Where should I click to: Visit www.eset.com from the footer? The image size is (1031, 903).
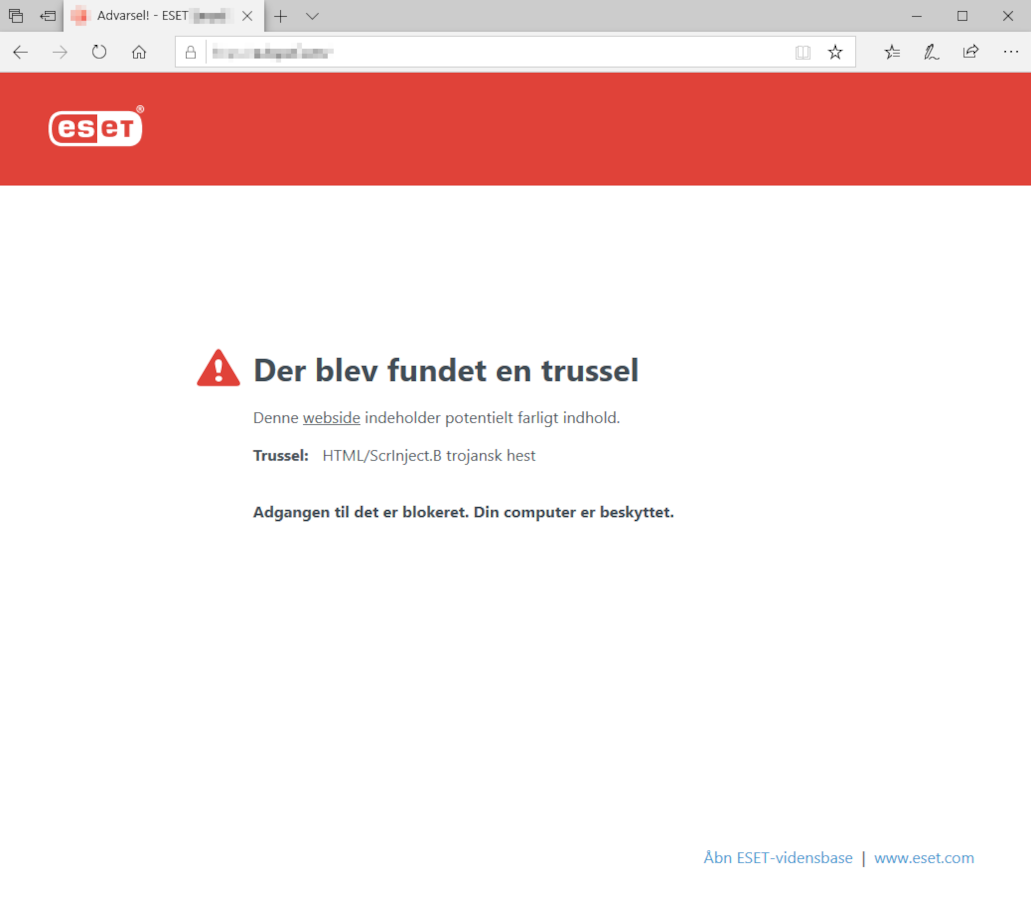tap(923, 857)
